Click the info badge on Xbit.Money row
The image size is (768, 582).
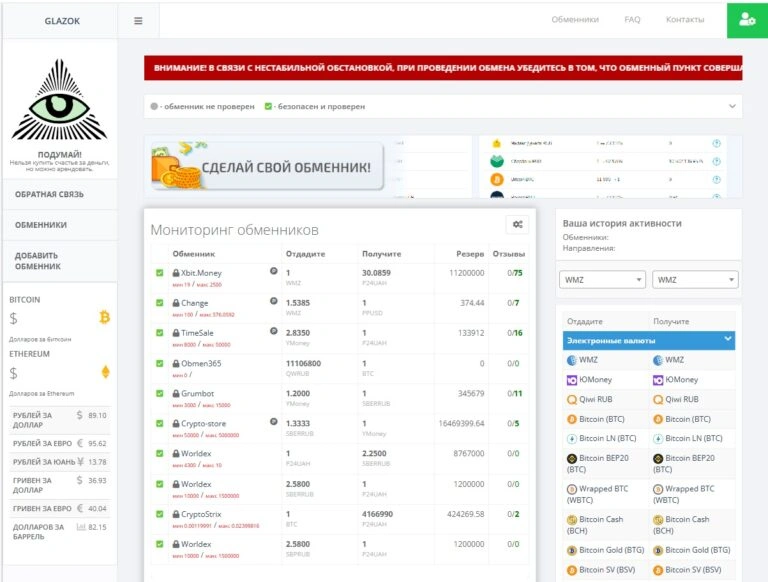[x=274, y=271]
